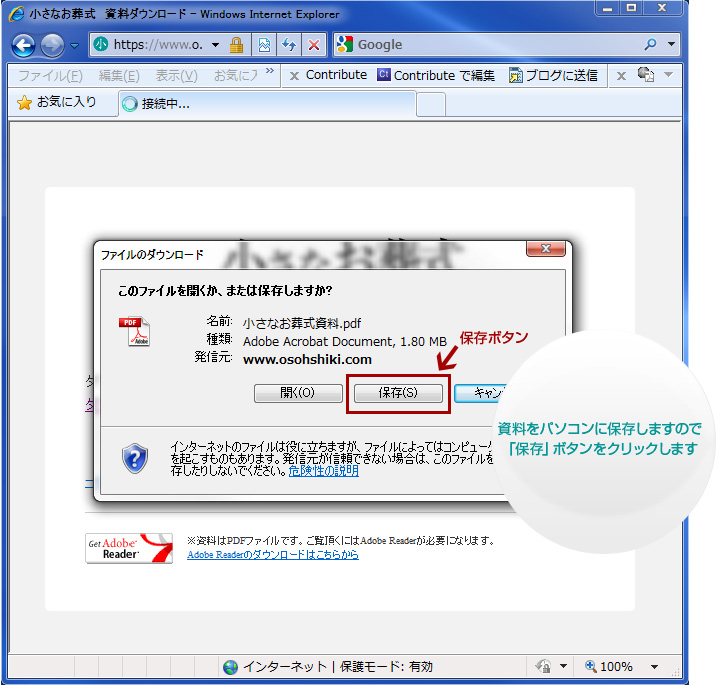Click the file name 小さなお葬式資料.pdf text
The image size is (716, 685).
[302, 323]
